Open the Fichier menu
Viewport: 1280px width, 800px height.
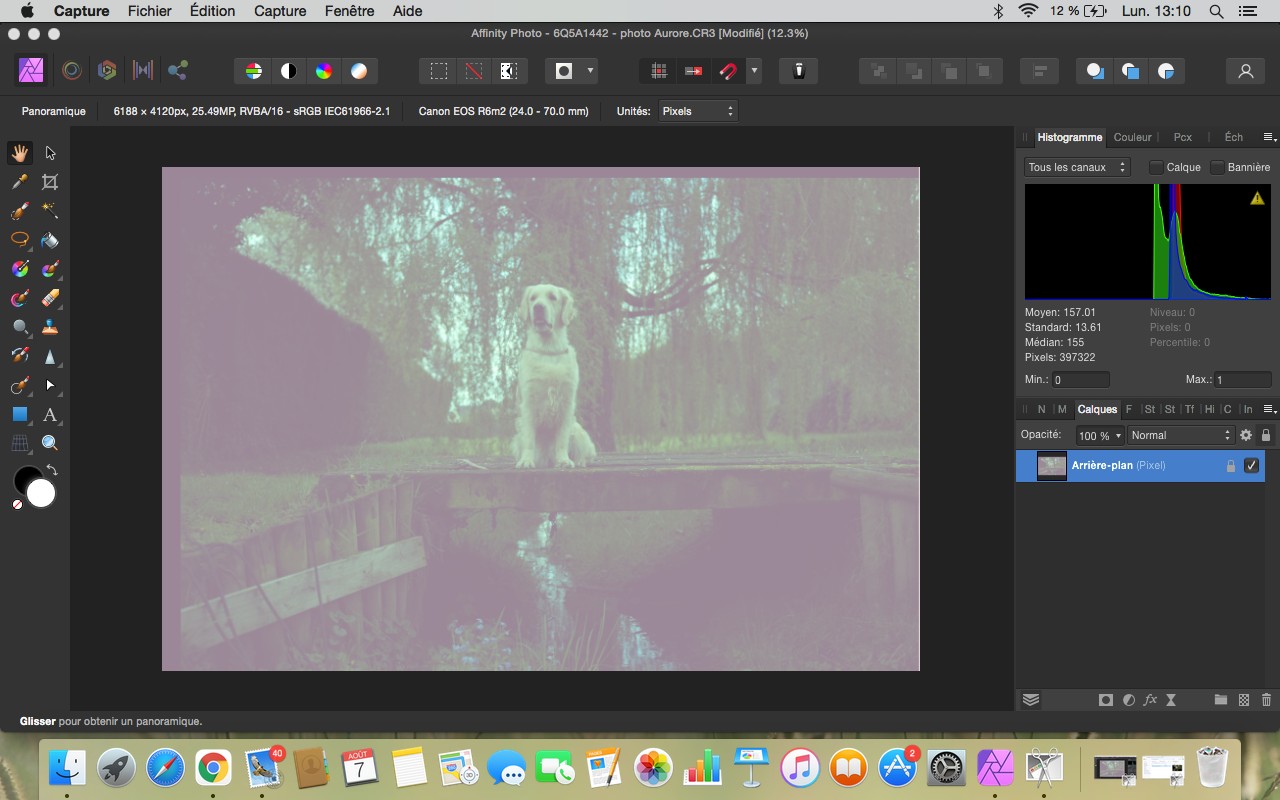150,11
